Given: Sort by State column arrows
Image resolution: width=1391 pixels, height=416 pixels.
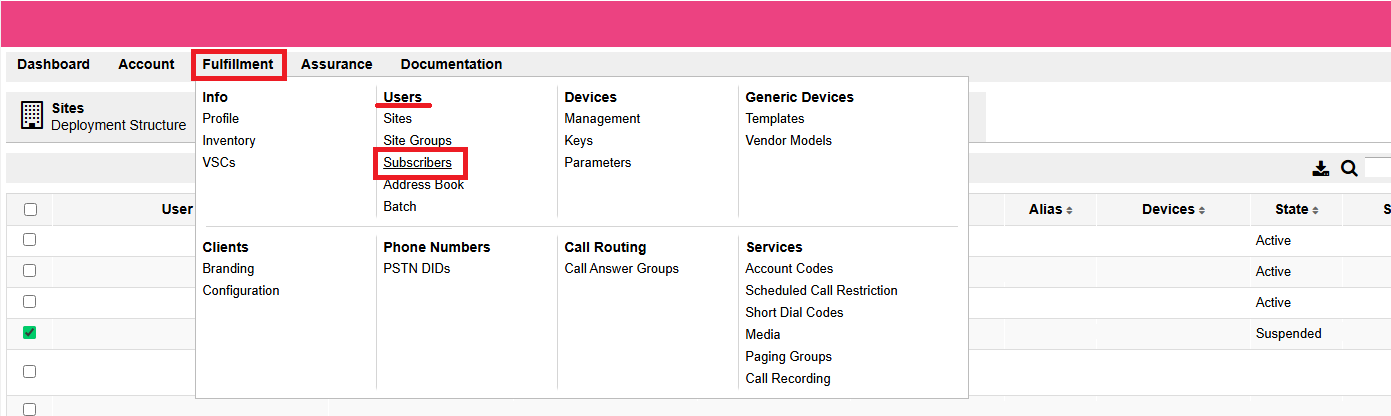Looking at the screenshot, I should tap(1315, 210).
